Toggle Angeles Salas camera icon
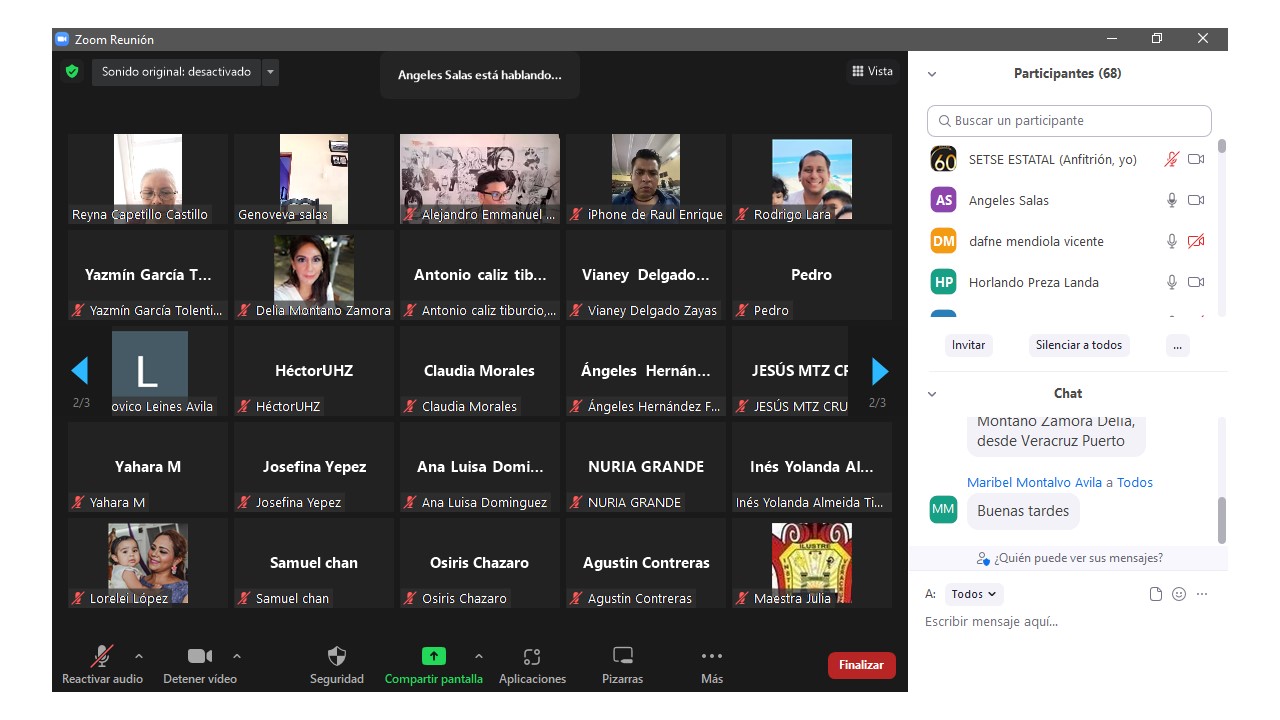This screenshot has height=720, width=1280. (x=1196, y=200)
